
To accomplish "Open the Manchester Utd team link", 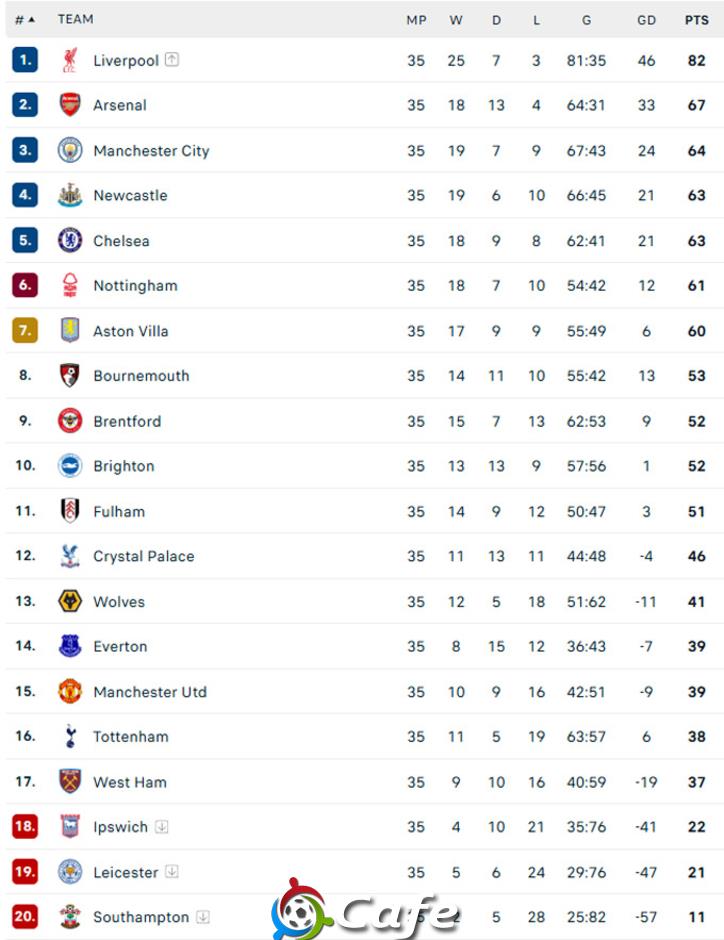I will click(150, 692).
